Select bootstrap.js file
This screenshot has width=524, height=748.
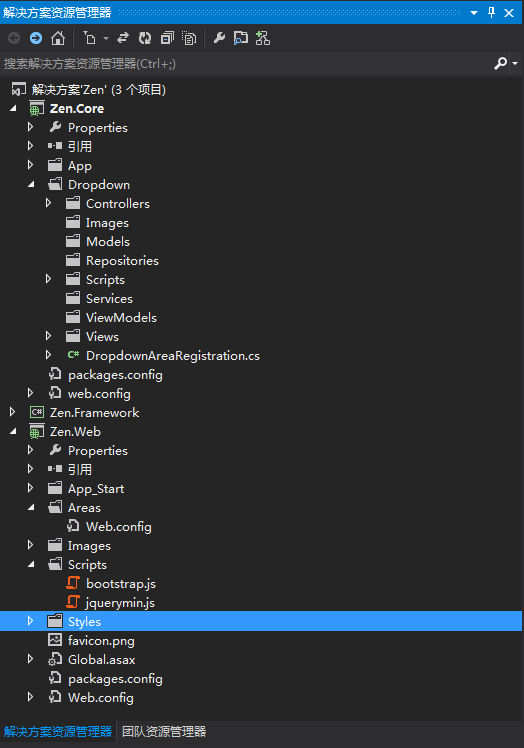point(121,583)
